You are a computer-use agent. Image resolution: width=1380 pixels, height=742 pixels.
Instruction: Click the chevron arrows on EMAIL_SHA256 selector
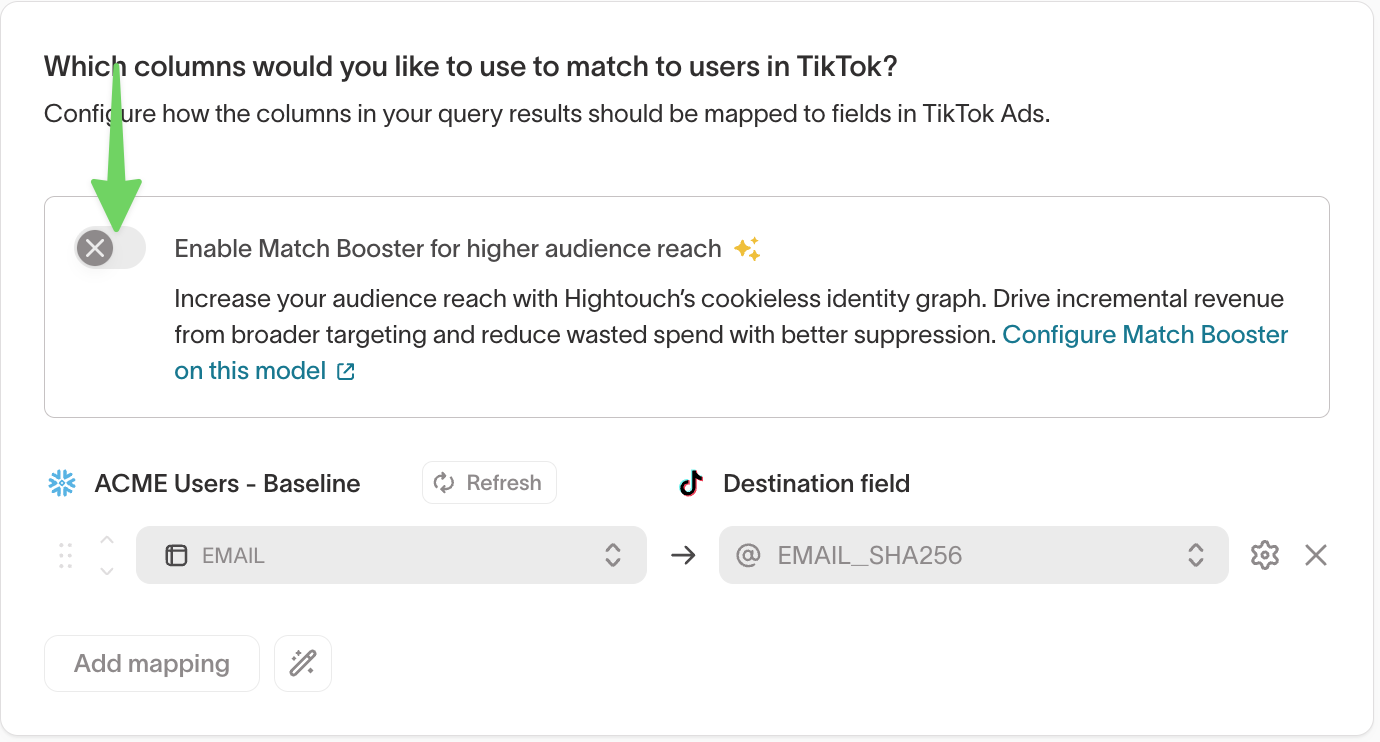[1195, 555]
